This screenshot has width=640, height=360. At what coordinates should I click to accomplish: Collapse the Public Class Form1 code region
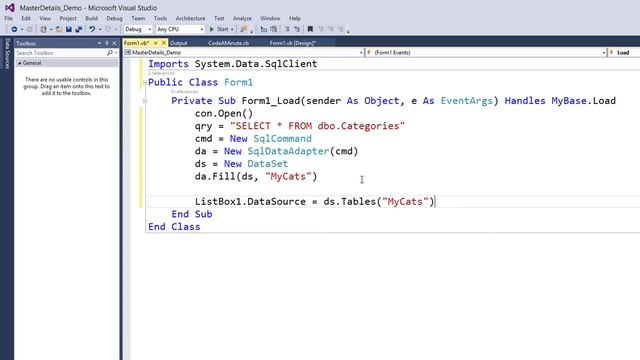pyautogui.click(x=145, y=83)
